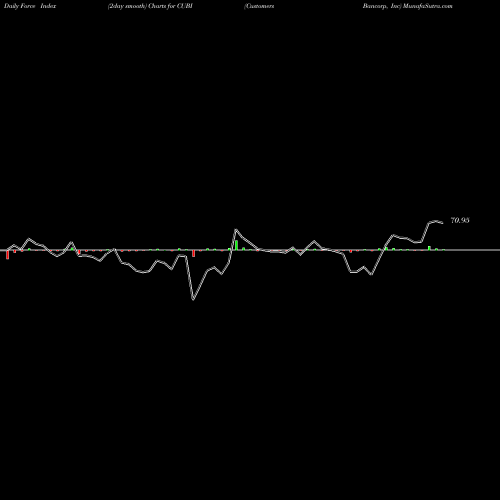Click the '(2day smooth) Charts for CUBI' text
This screenshot has height=500, width=500.
(x=150, y=6)
